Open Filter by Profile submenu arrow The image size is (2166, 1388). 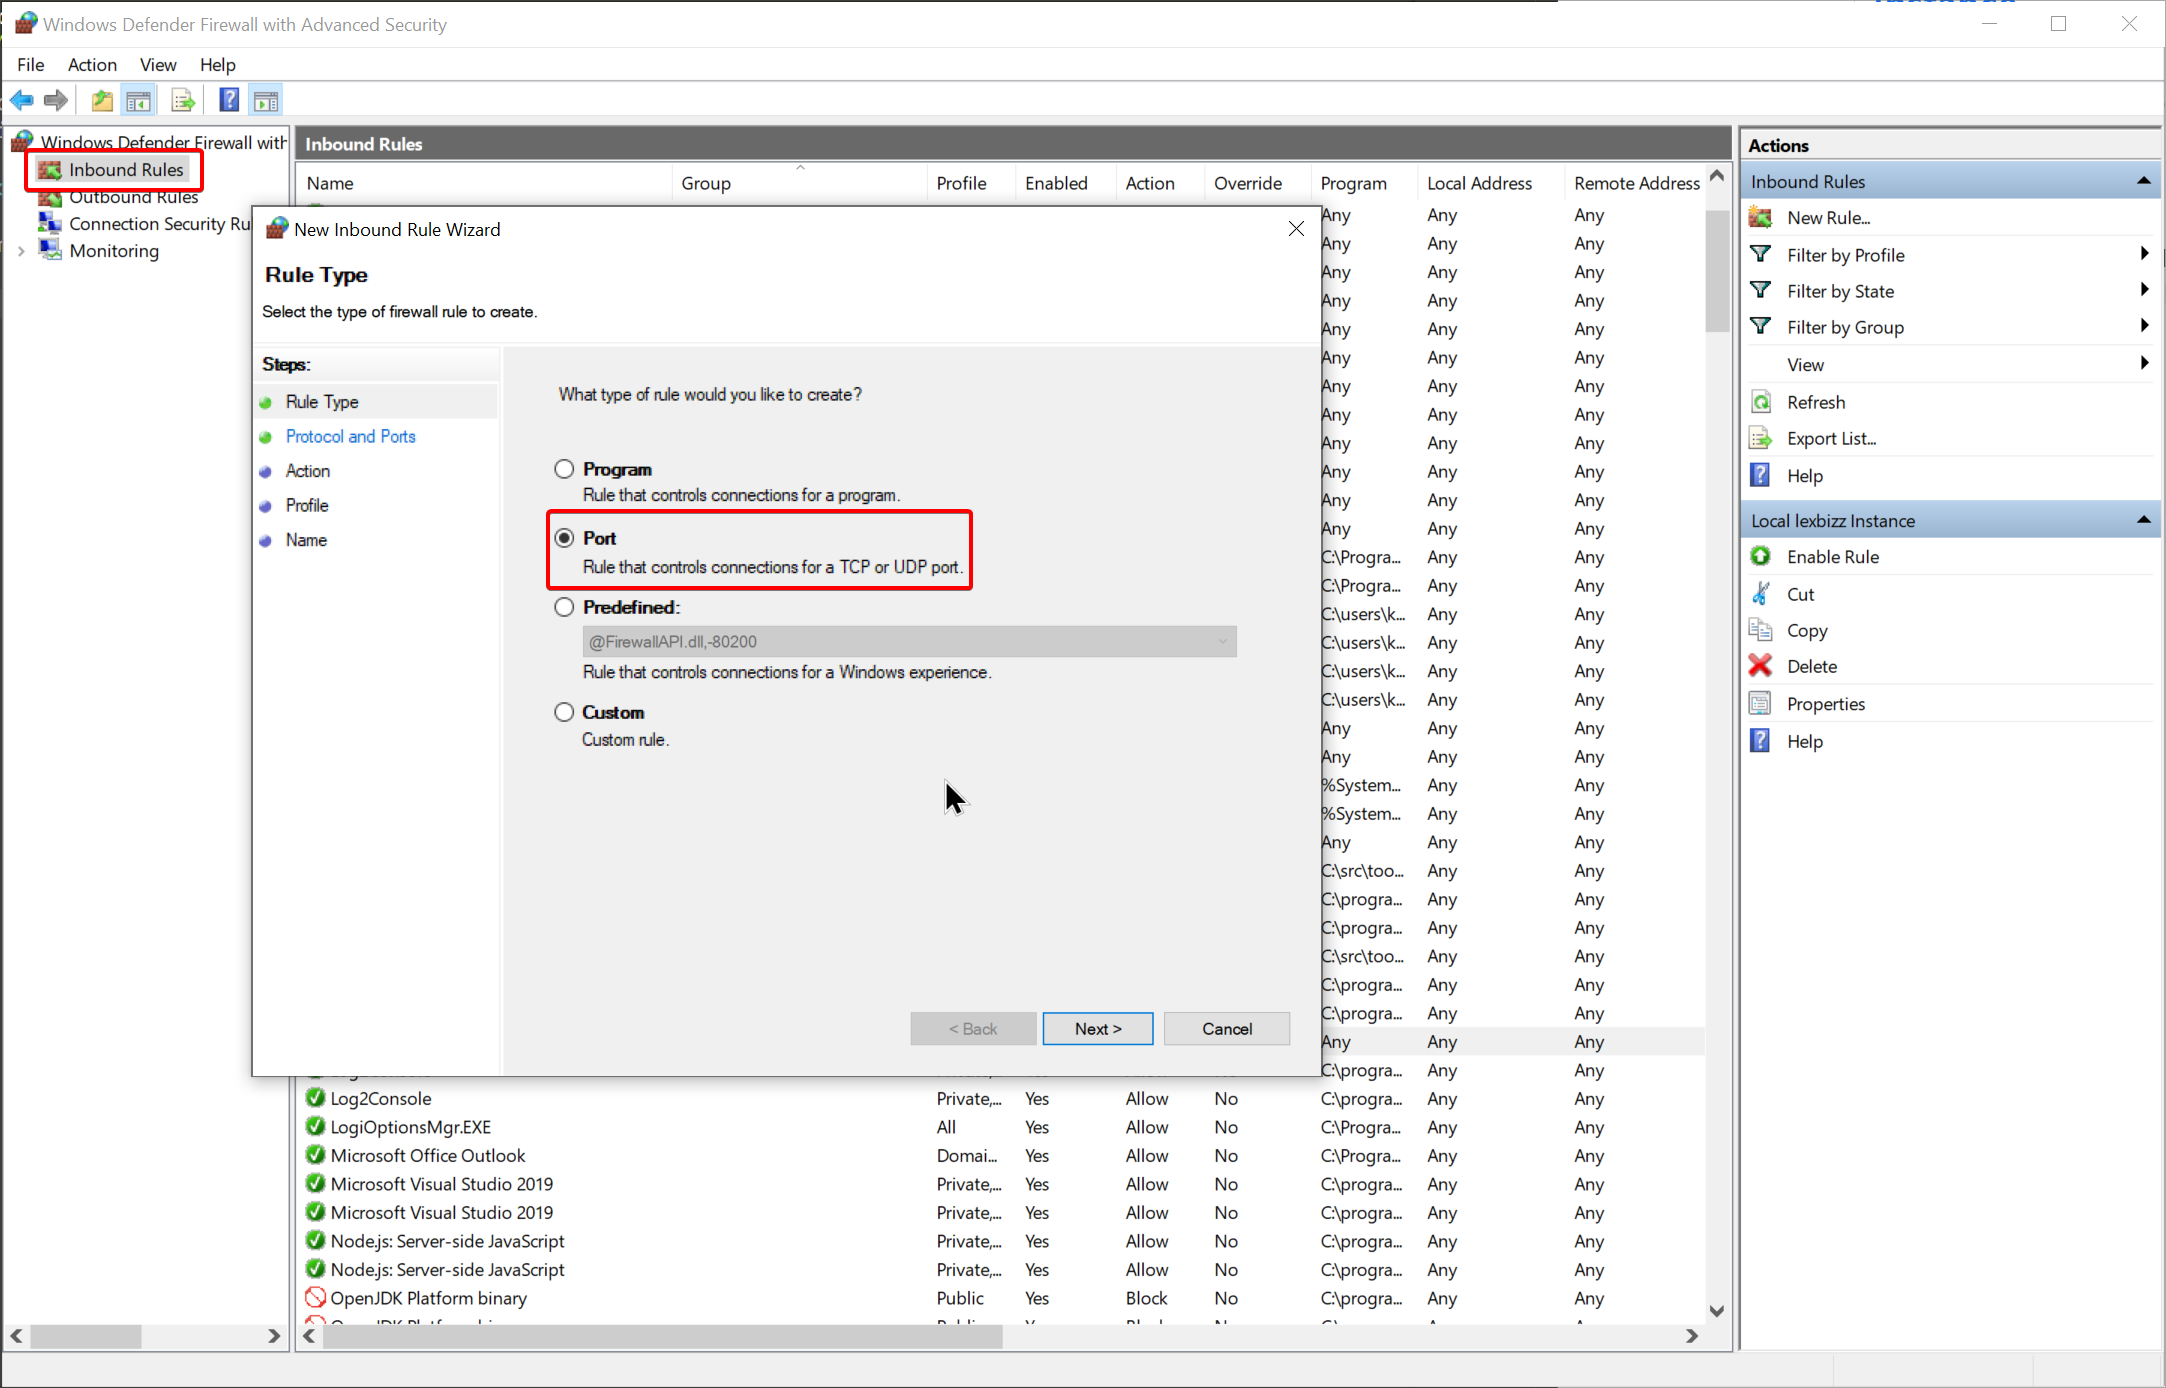click(2144, 254)
